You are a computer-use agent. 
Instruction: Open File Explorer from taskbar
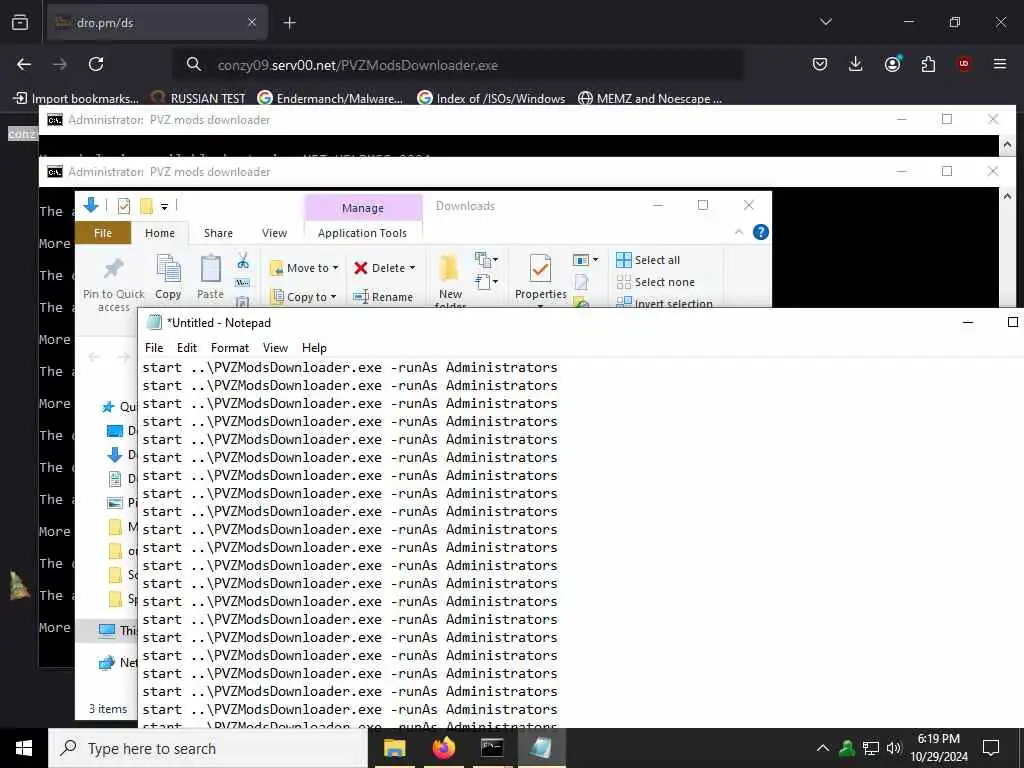(x=394, y=748)
